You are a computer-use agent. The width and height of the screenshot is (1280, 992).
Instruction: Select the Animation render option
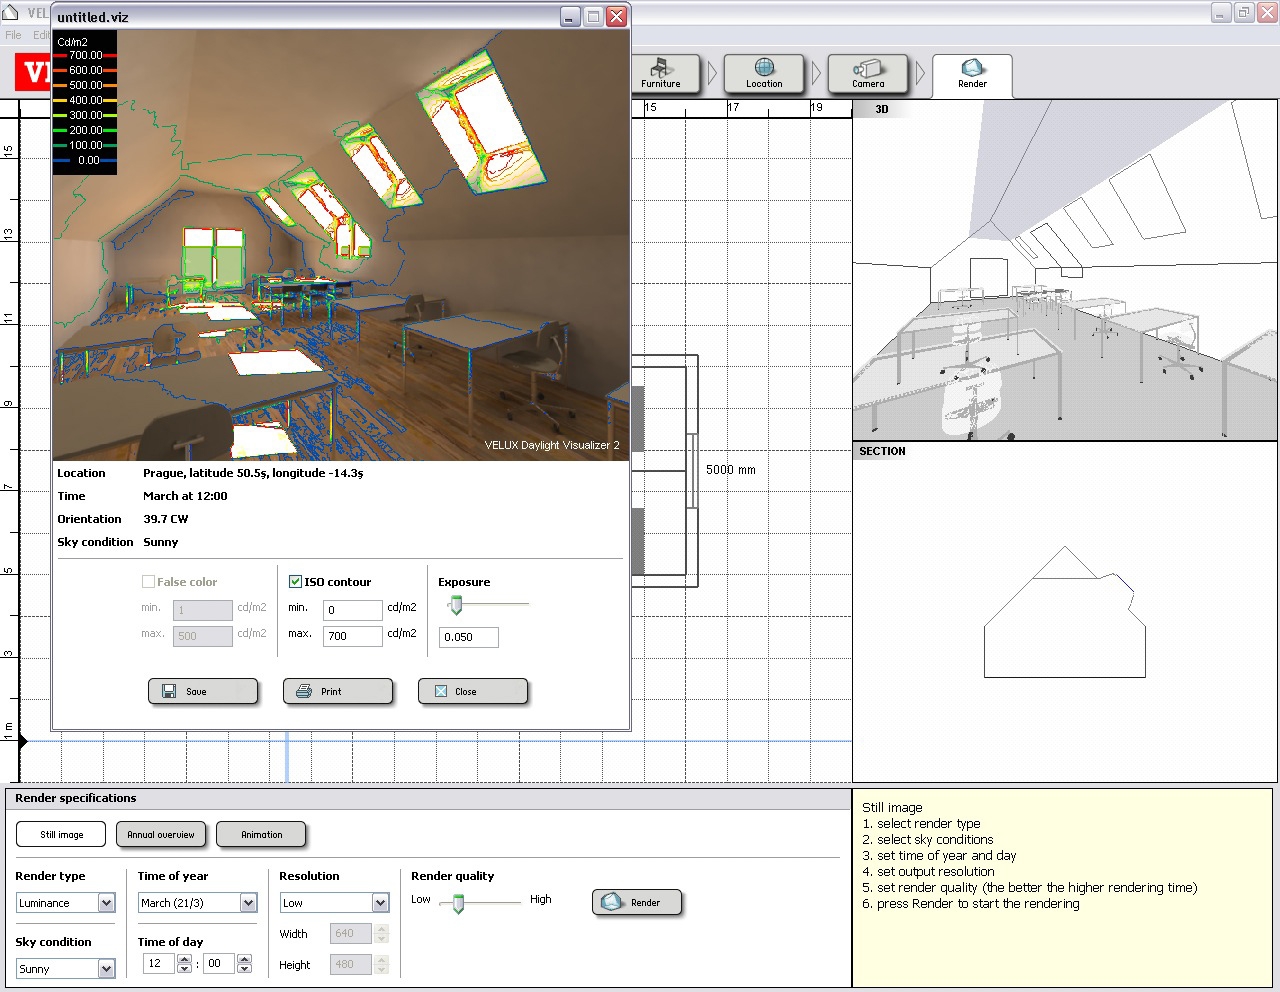(261, 834)
